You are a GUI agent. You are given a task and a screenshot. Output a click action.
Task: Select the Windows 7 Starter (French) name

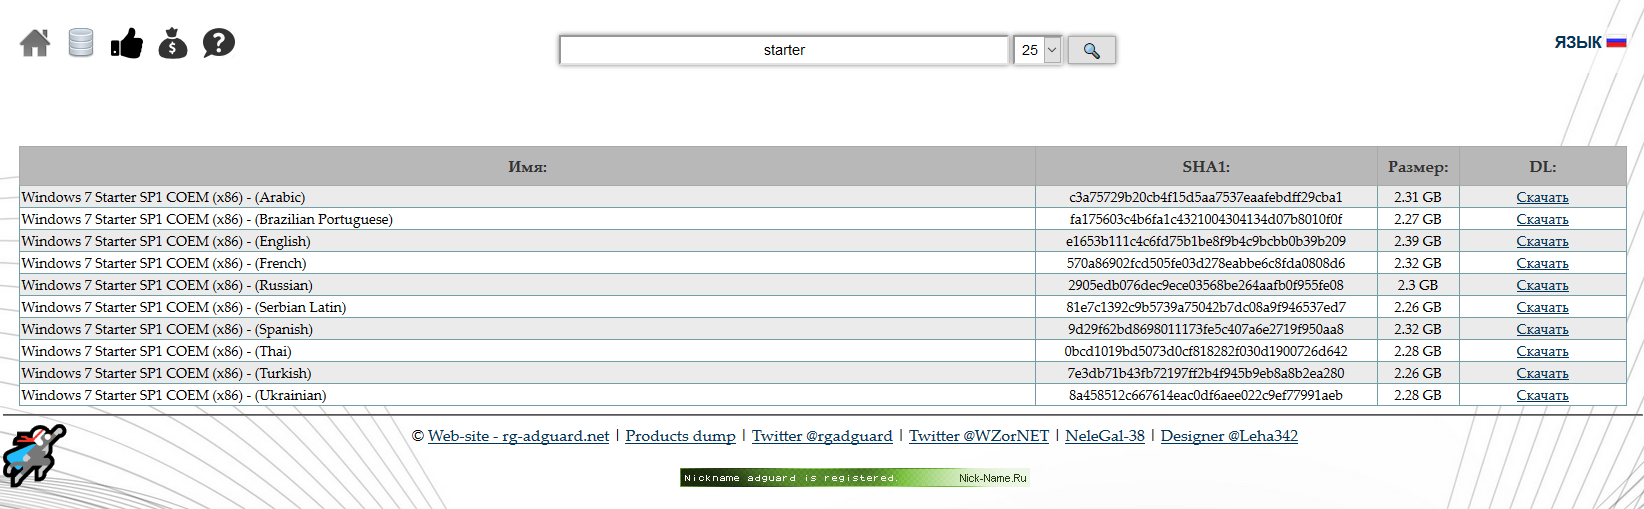point(164,263)
